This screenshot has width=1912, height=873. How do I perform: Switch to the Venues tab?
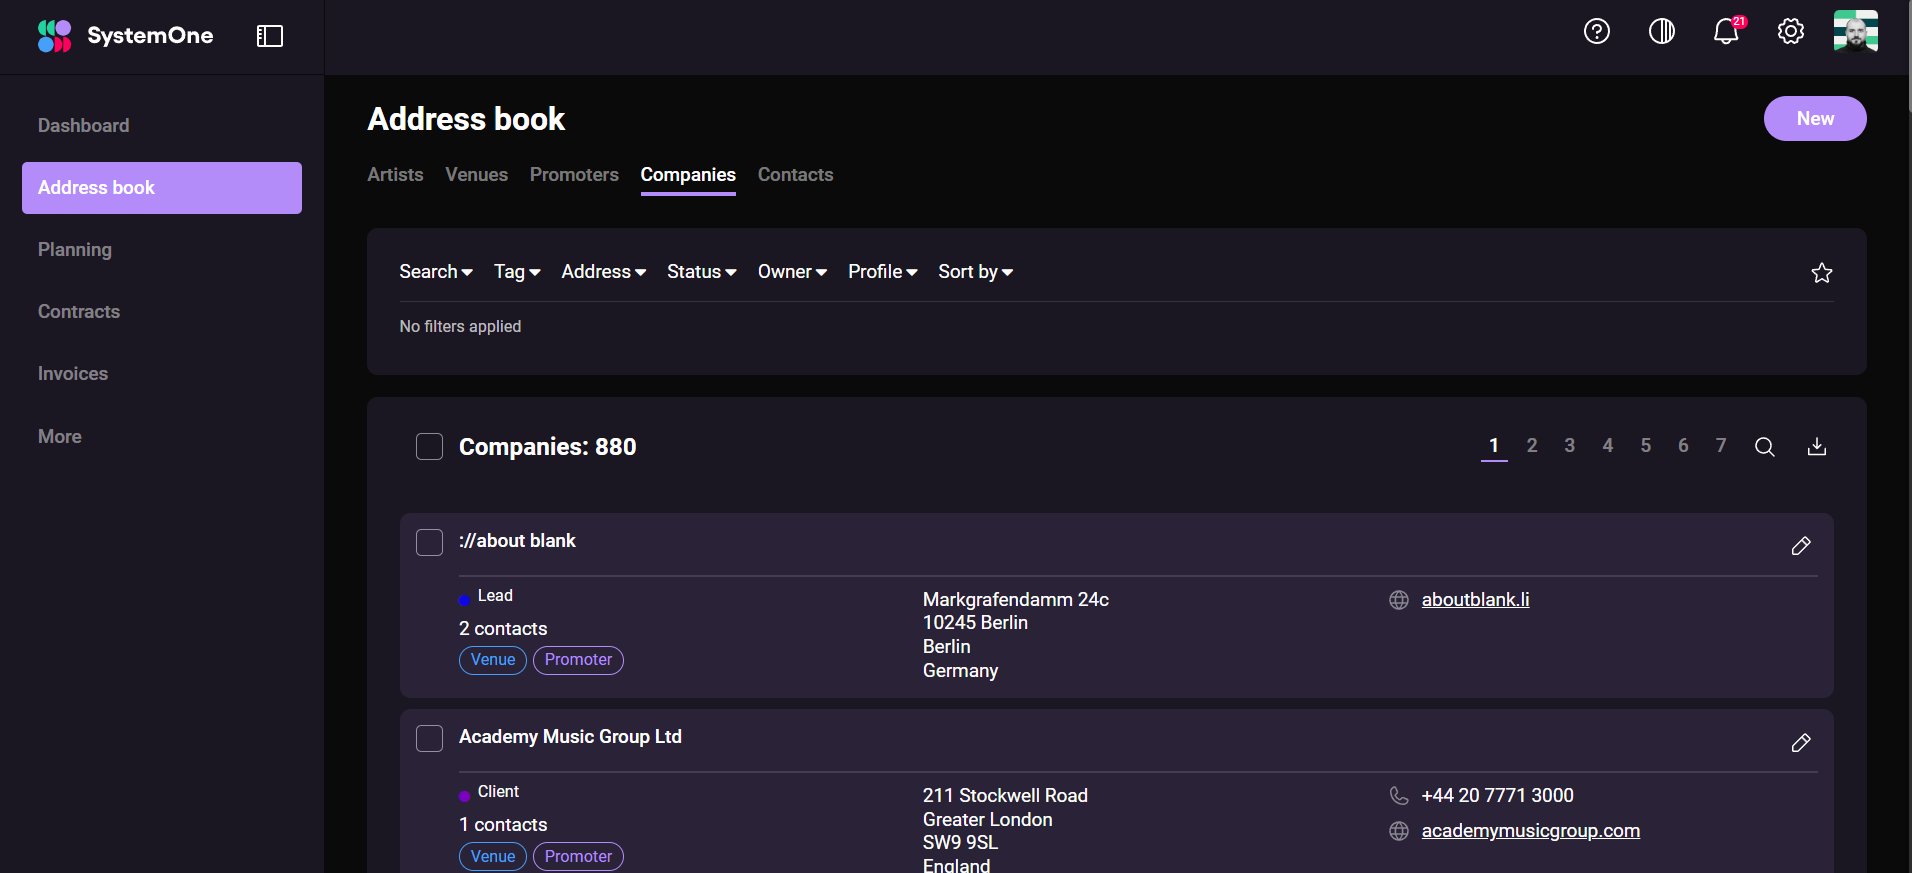(477, 175)
